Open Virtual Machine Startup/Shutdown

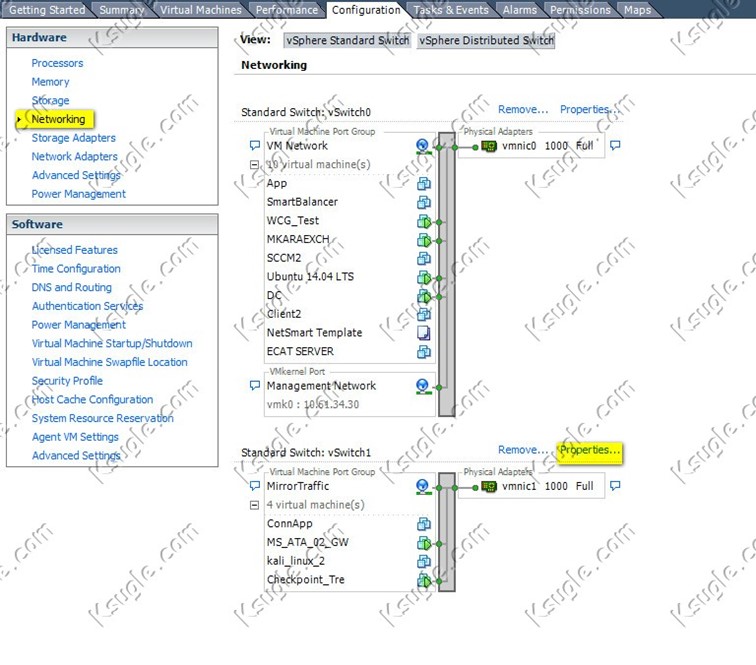(x=112, y=343)
